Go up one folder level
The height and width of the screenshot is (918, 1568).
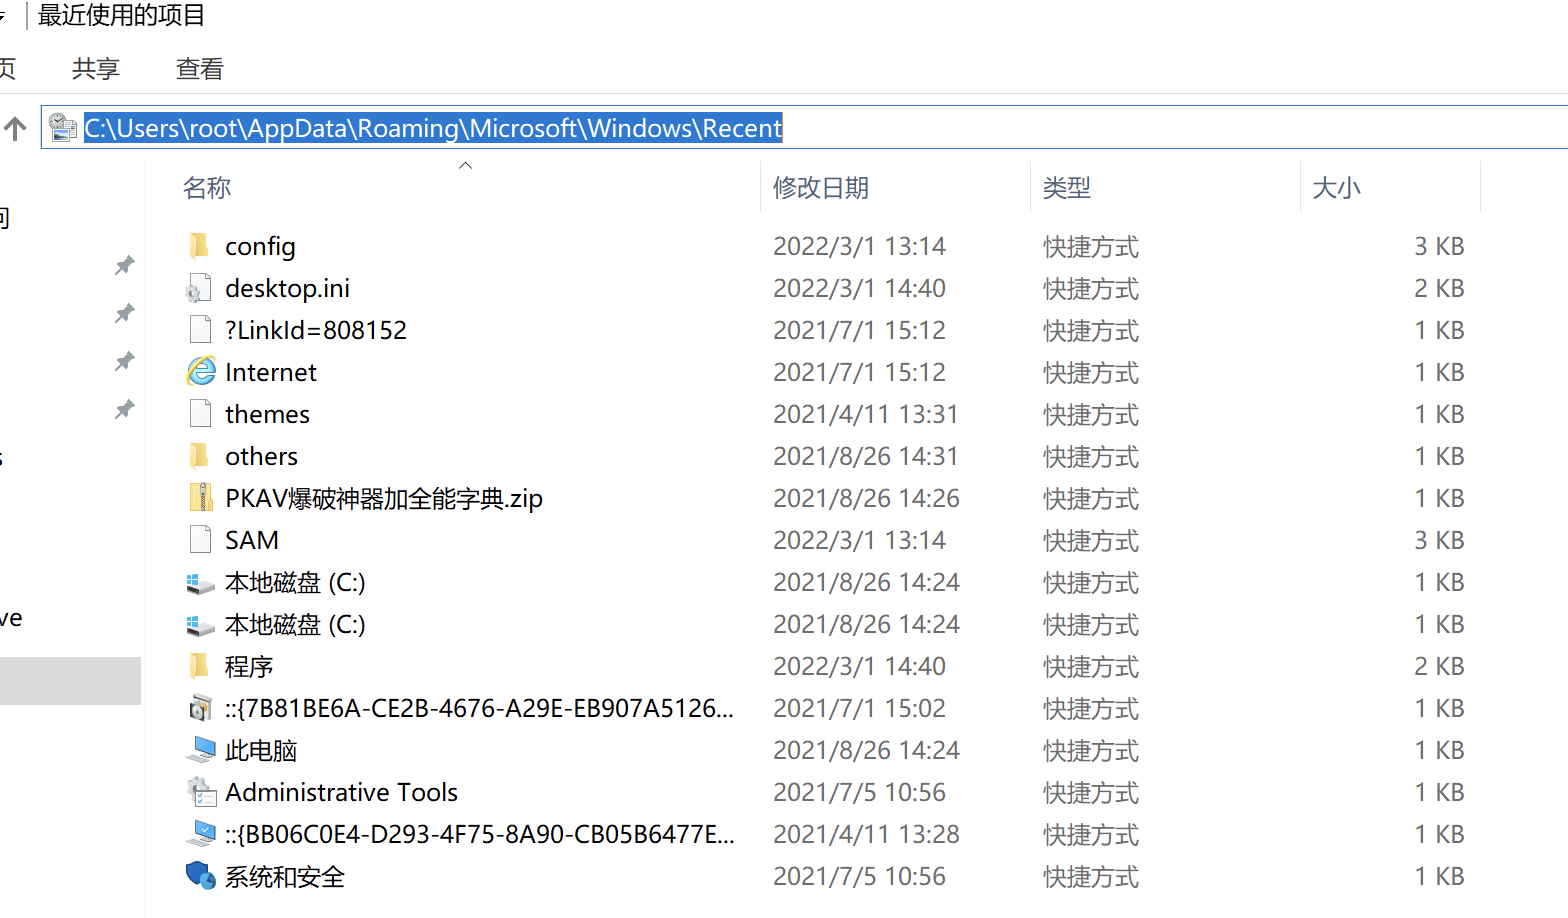[15, 128]
